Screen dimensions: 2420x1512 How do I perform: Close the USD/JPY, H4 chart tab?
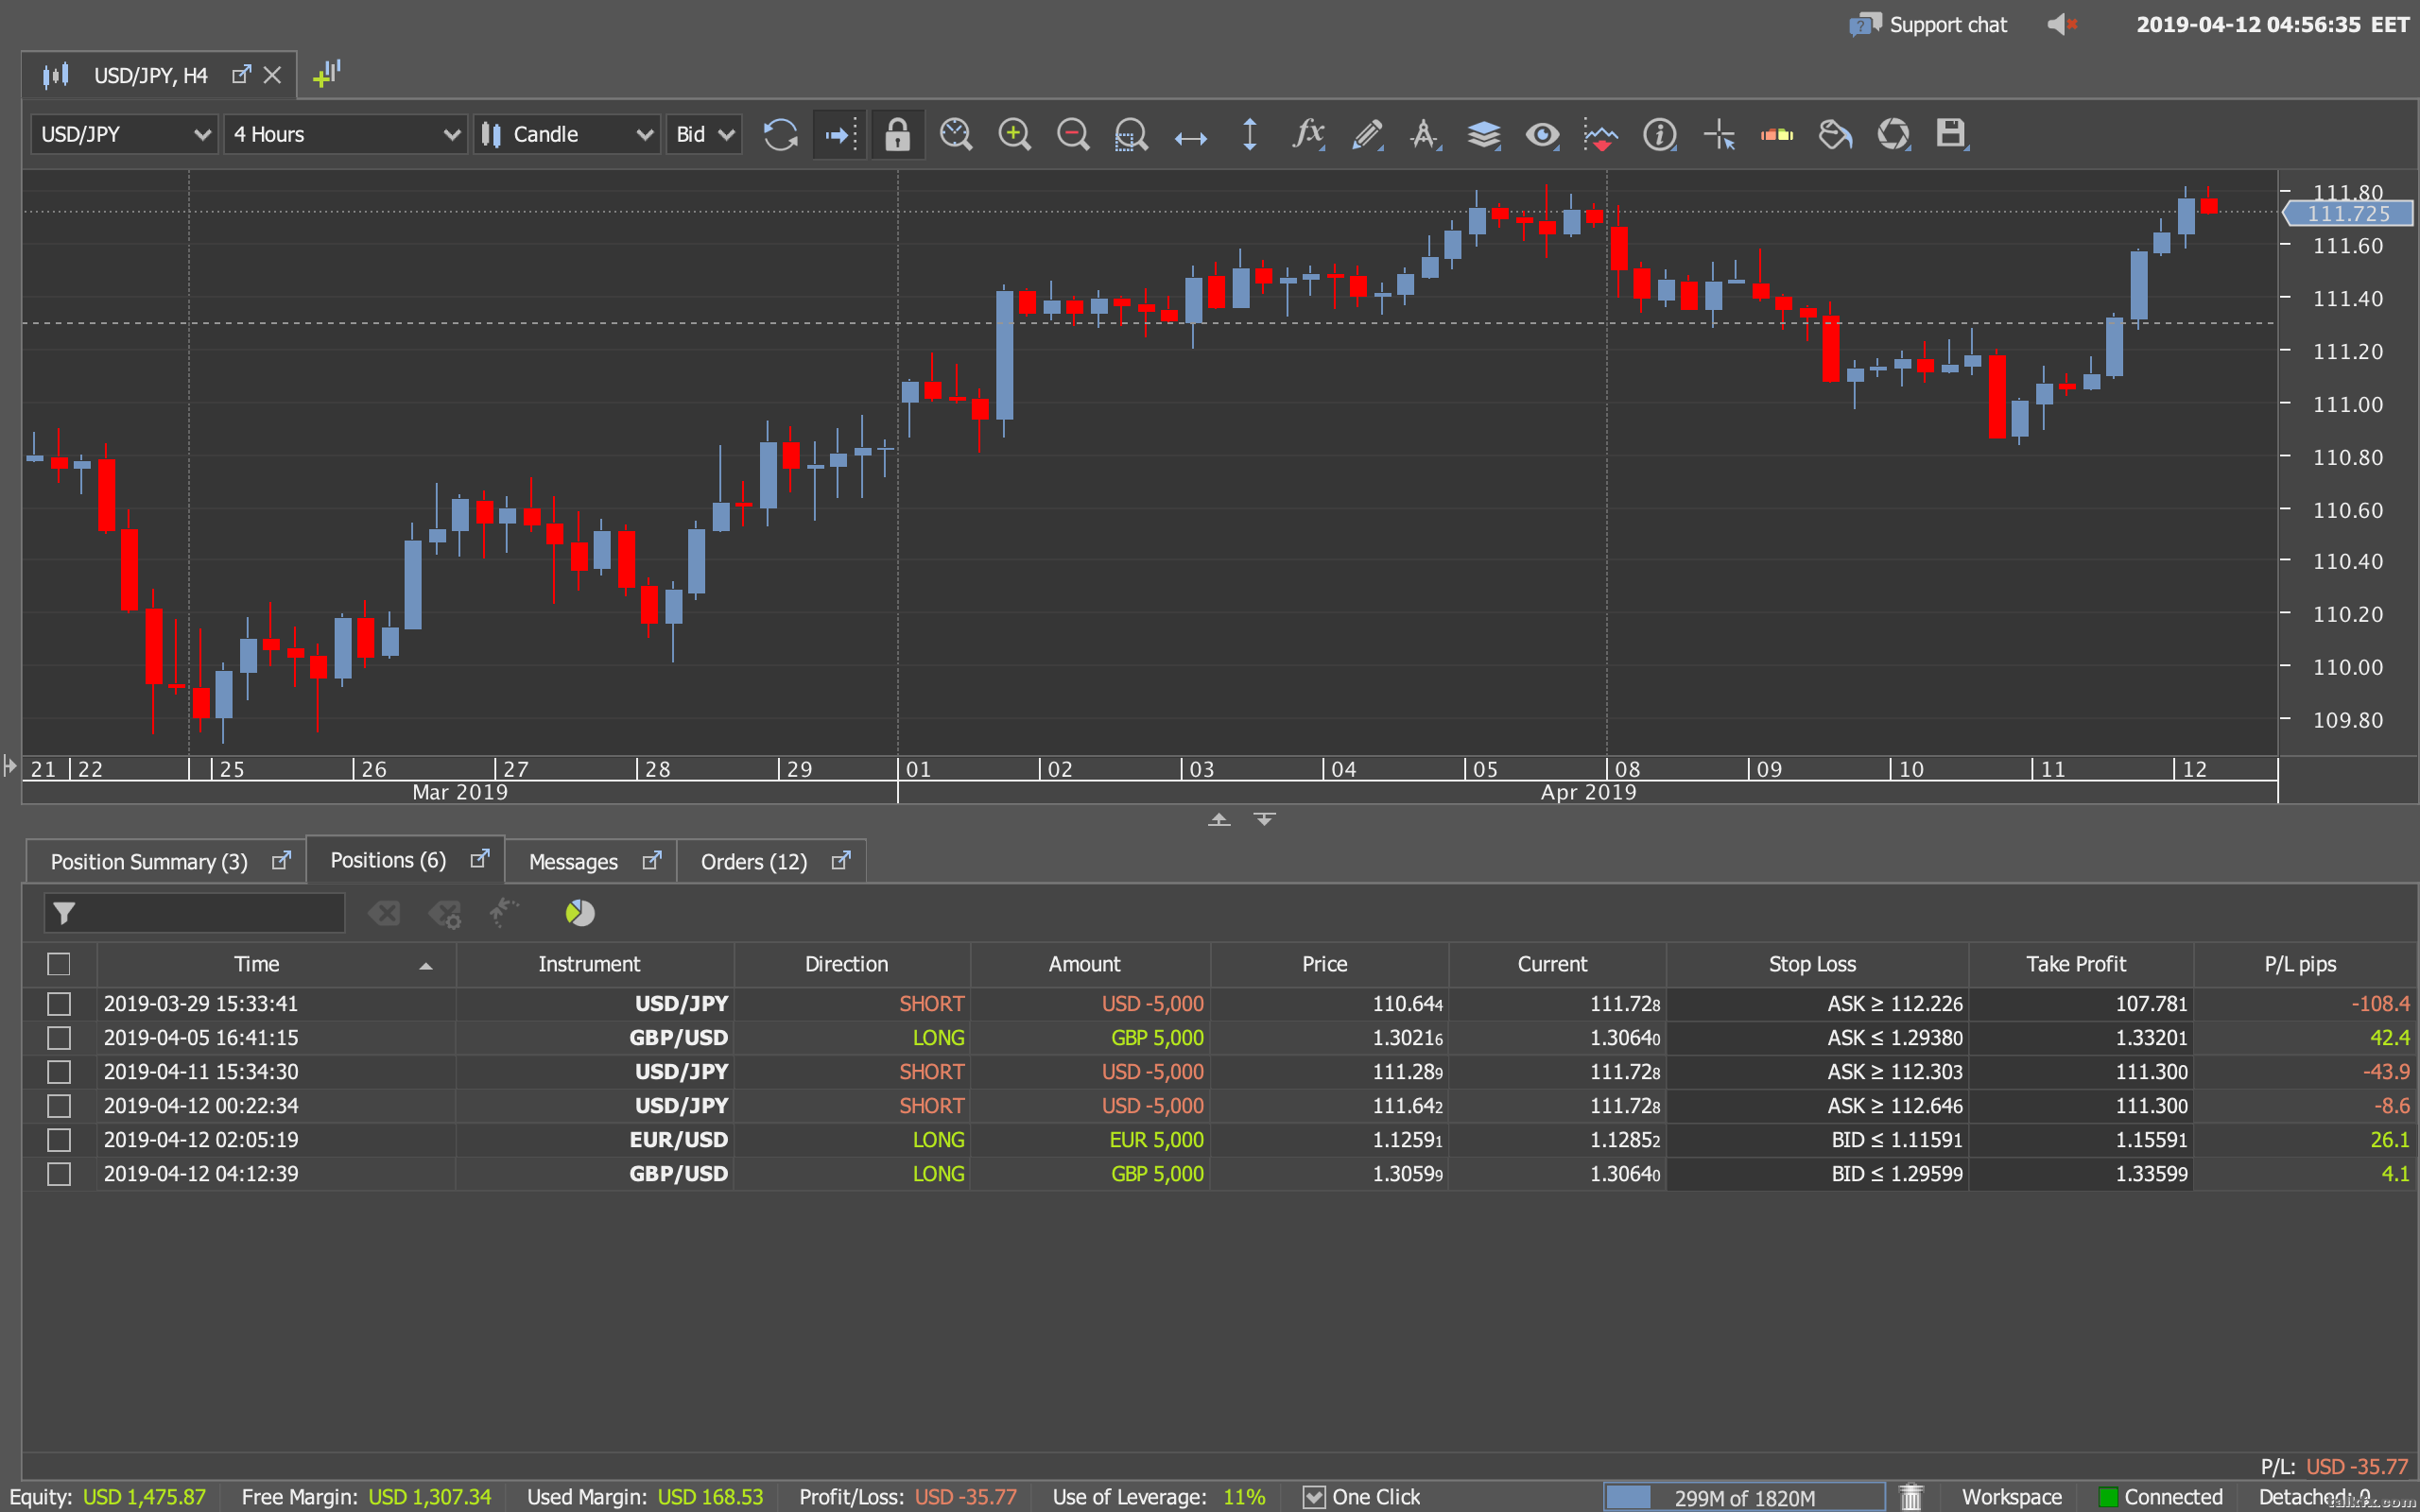pyautogui.click(x=272, y=75)
